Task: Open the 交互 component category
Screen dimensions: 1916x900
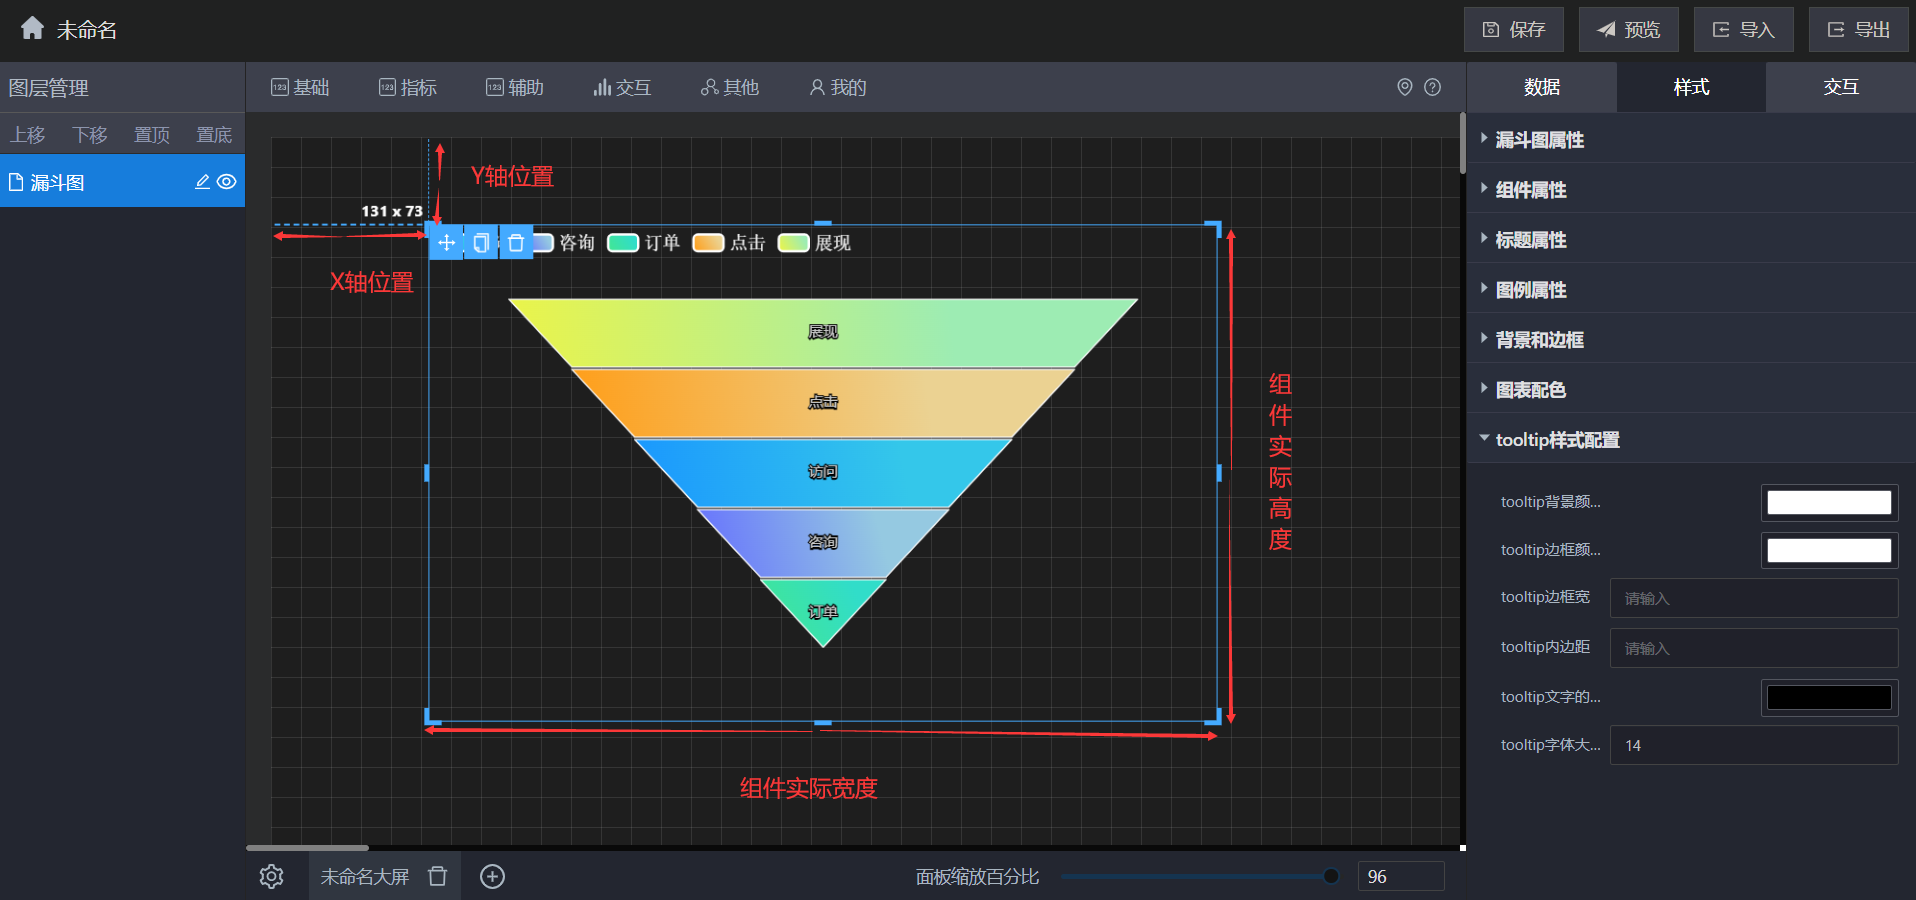Action: (x=622, y=87)
